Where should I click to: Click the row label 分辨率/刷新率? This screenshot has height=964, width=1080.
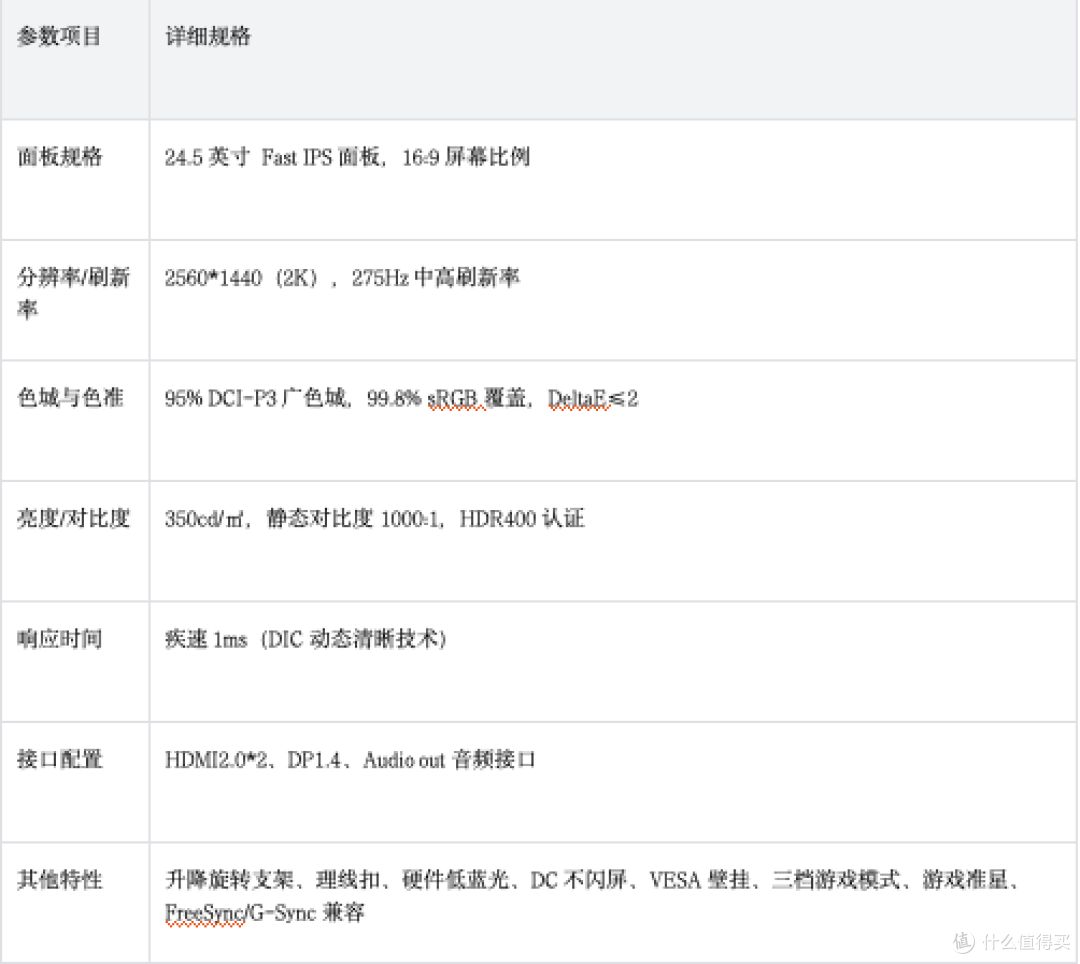pyautogui.click(x=73, y=293)
